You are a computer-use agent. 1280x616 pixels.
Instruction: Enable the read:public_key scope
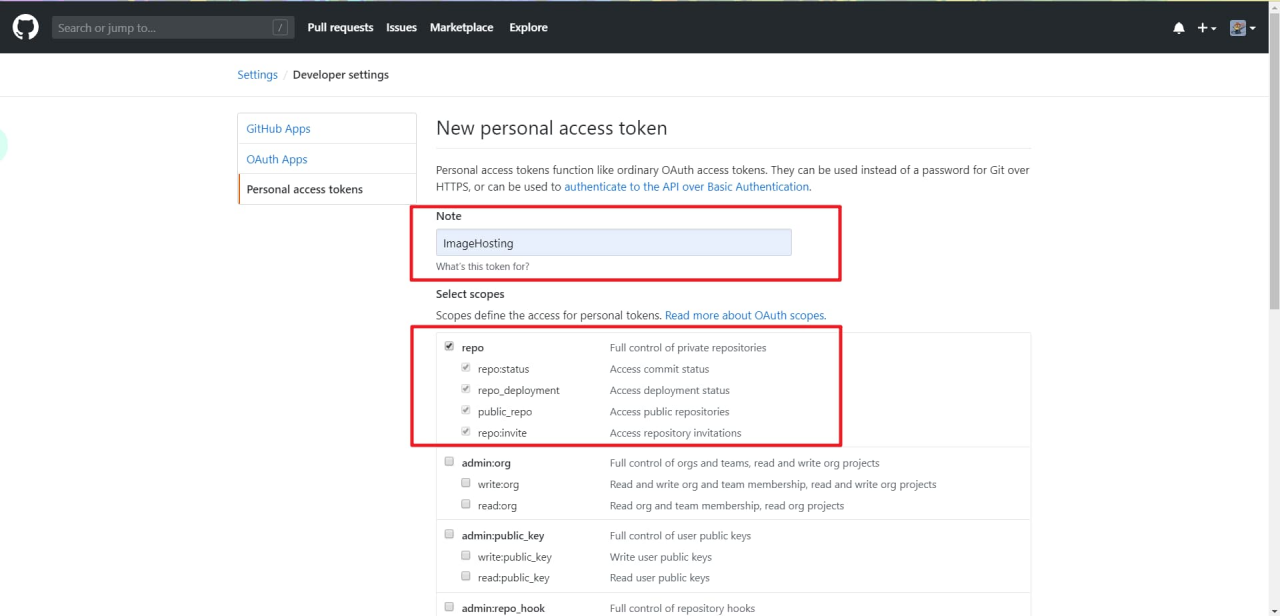(x=465, y=576)
